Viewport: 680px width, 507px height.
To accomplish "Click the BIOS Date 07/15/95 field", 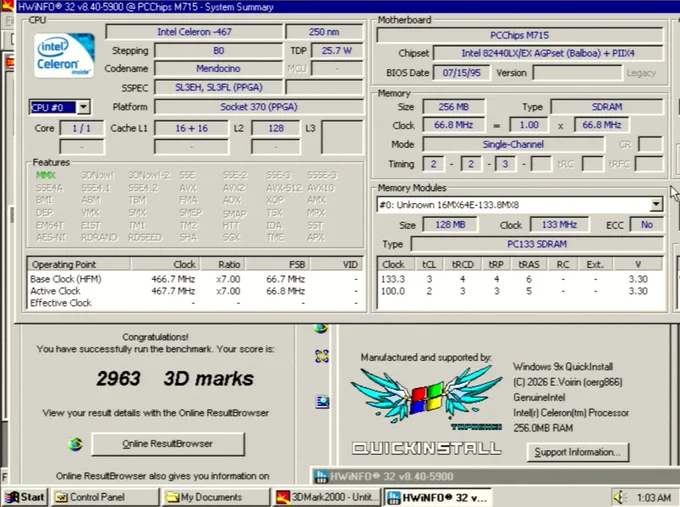I will click(461, 72).
